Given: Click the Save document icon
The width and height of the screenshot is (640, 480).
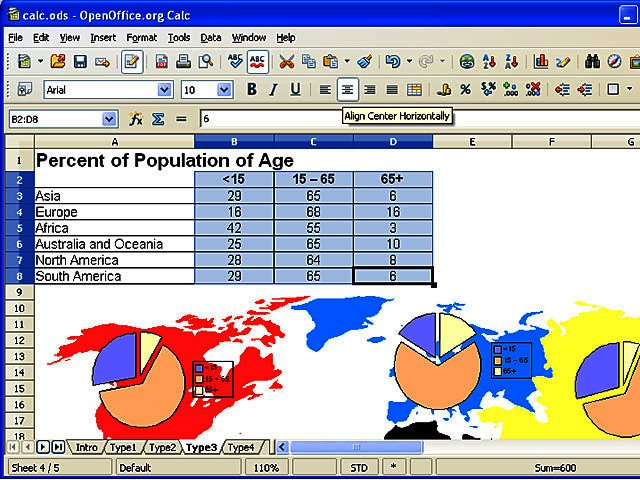Looking at the screenshot, I should pos(79,62).
